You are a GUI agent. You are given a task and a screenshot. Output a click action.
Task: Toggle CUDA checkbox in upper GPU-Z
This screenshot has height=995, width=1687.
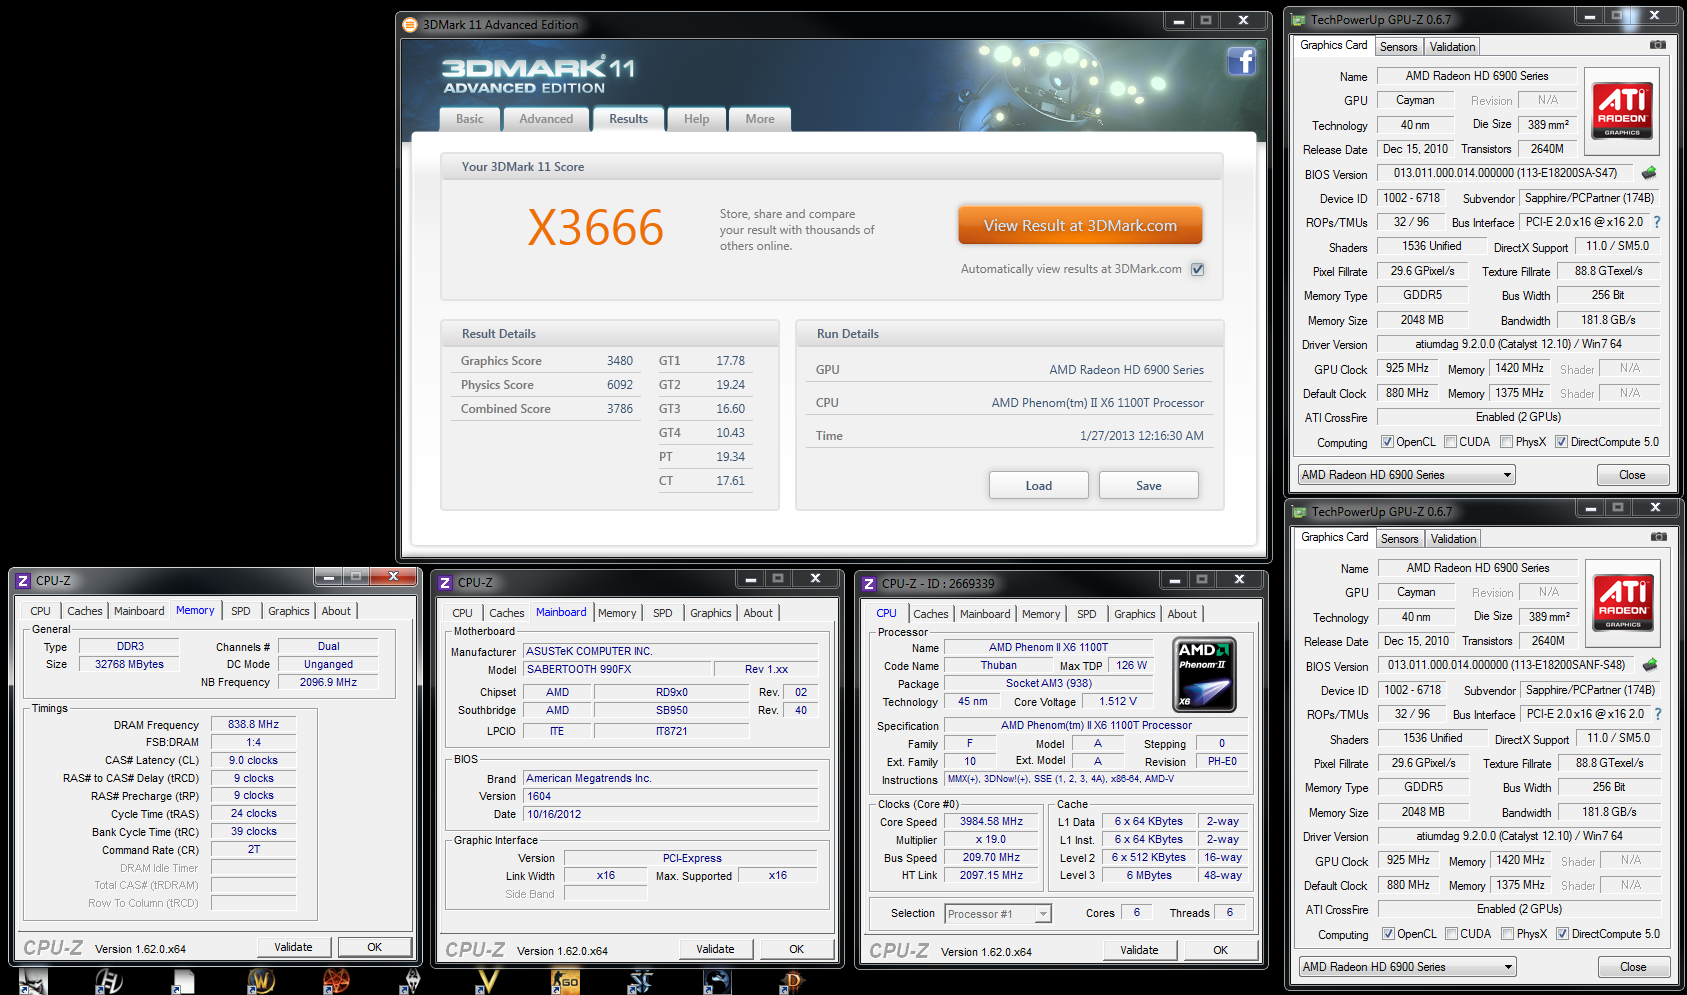(x=1449, y=442)
